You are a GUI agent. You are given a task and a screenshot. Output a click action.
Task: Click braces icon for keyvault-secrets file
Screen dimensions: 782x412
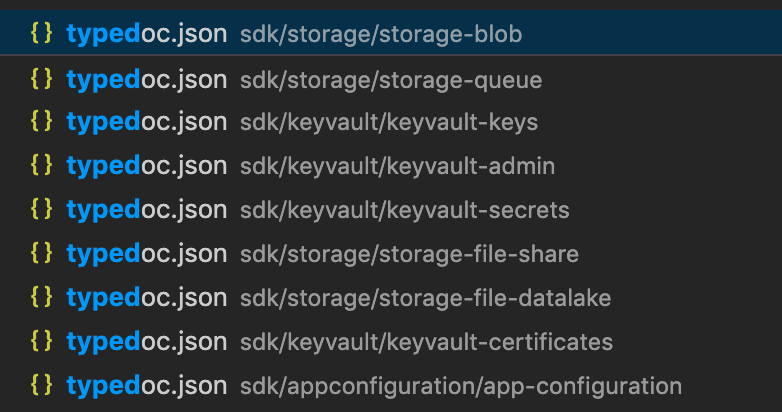click(41, 209)
